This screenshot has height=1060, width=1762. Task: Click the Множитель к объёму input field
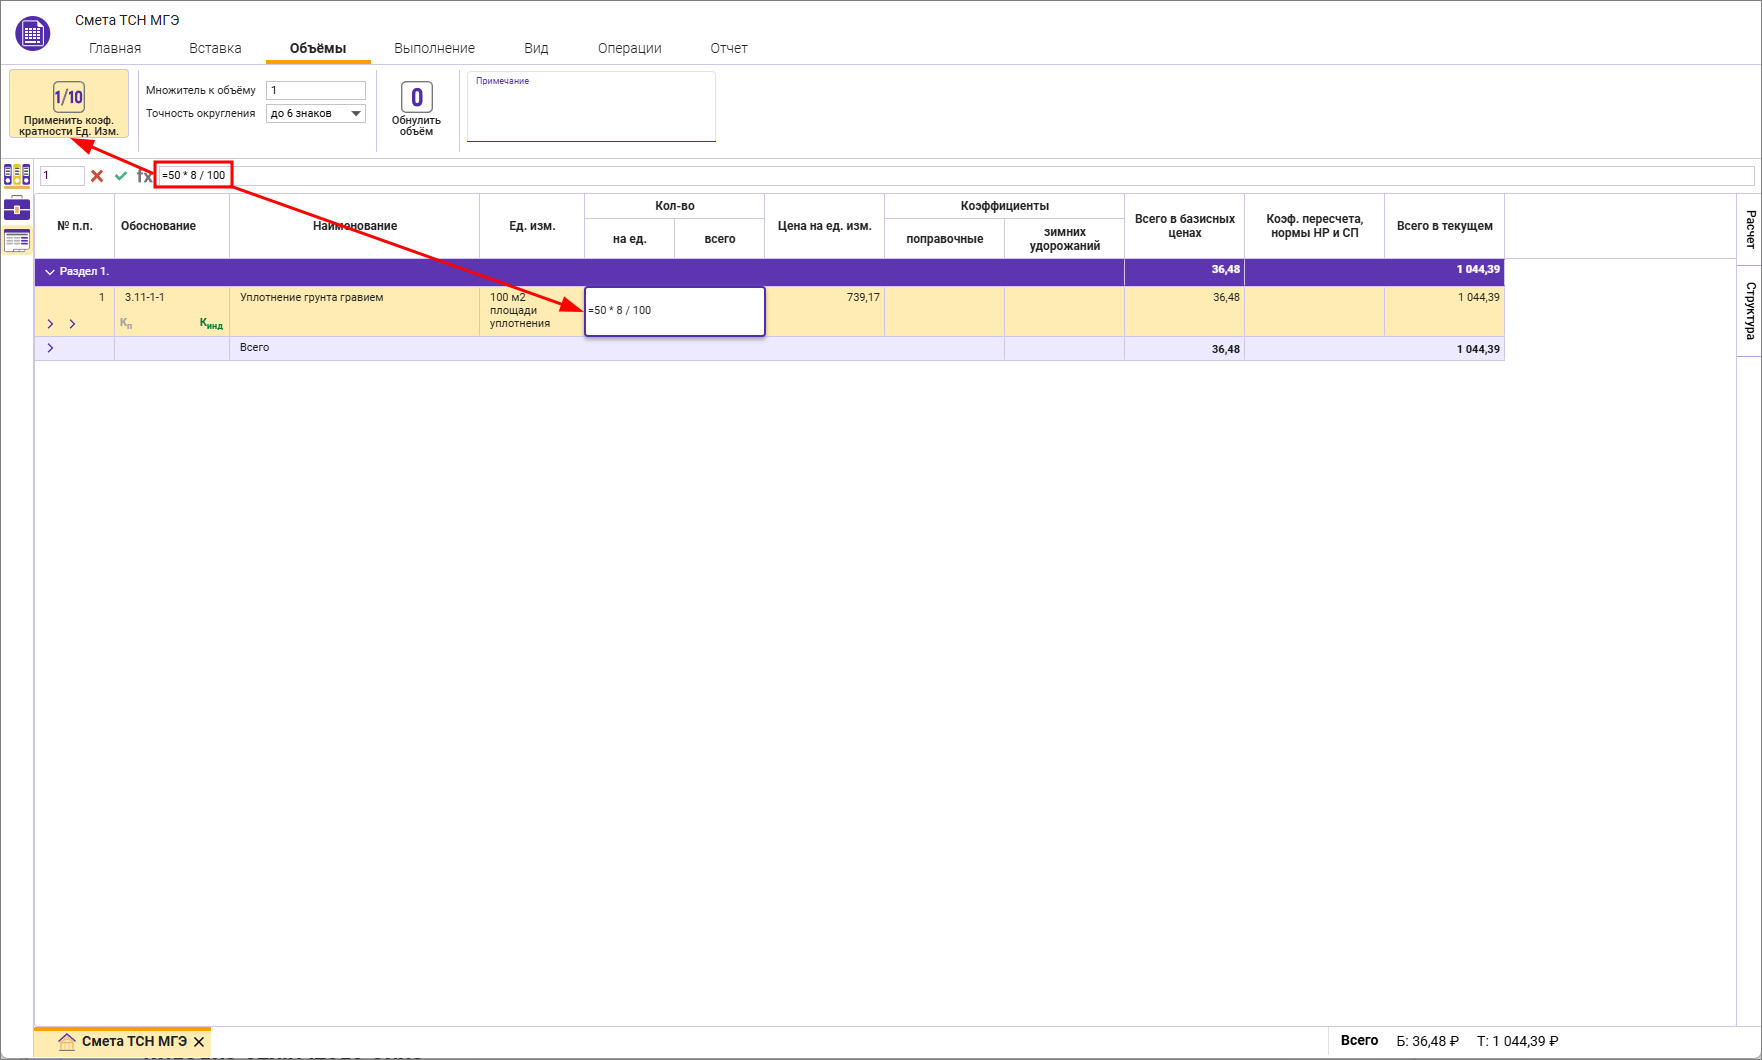tap(315, 90)
